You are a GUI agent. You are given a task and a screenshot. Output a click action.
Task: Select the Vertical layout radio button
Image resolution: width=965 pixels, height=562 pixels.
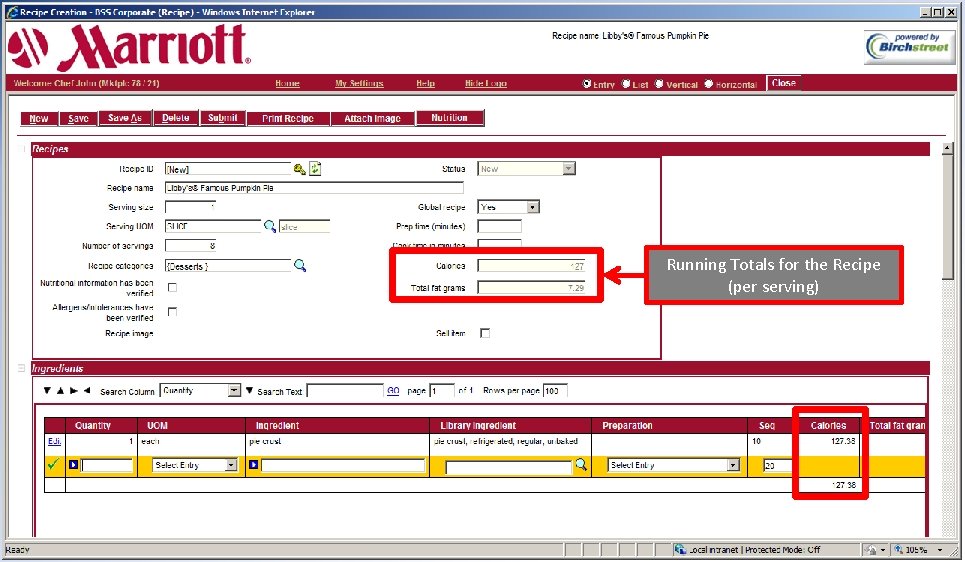pos(659,84)
